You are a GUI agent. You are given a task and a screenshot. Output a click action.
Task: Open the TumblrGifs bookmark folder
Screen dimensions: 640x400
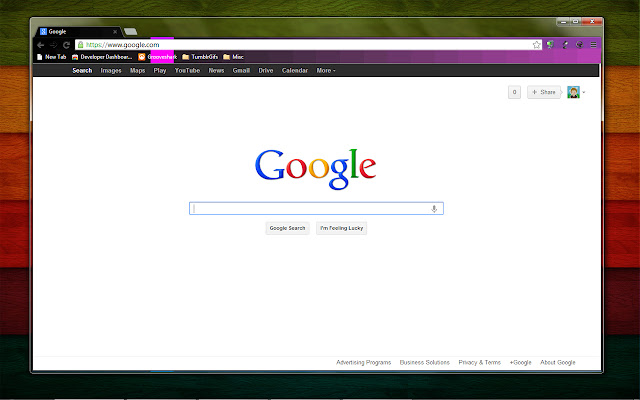point(200,57)
